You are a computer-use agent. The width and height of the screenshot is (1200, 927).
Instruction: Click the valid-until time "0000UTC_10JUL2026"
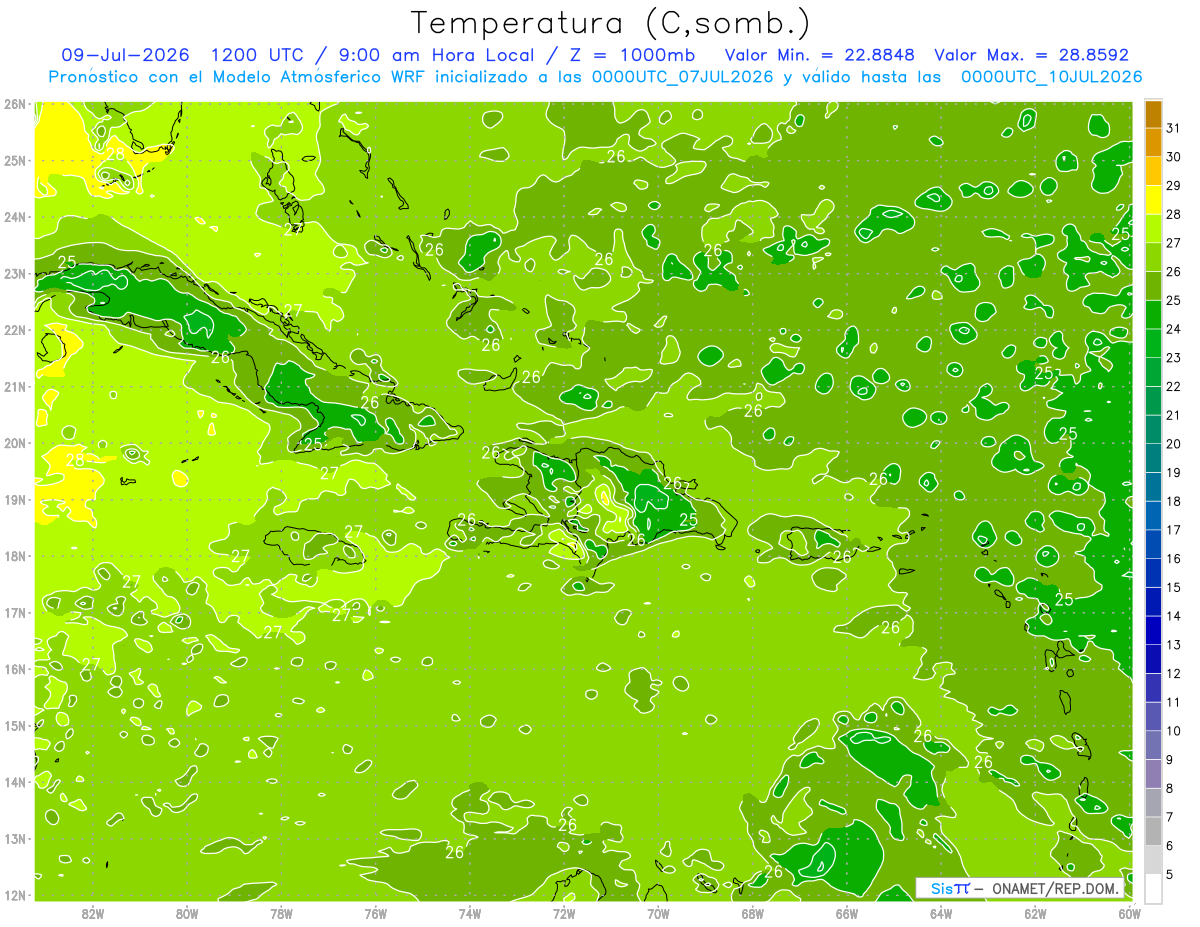click(x=1052, y=76)
